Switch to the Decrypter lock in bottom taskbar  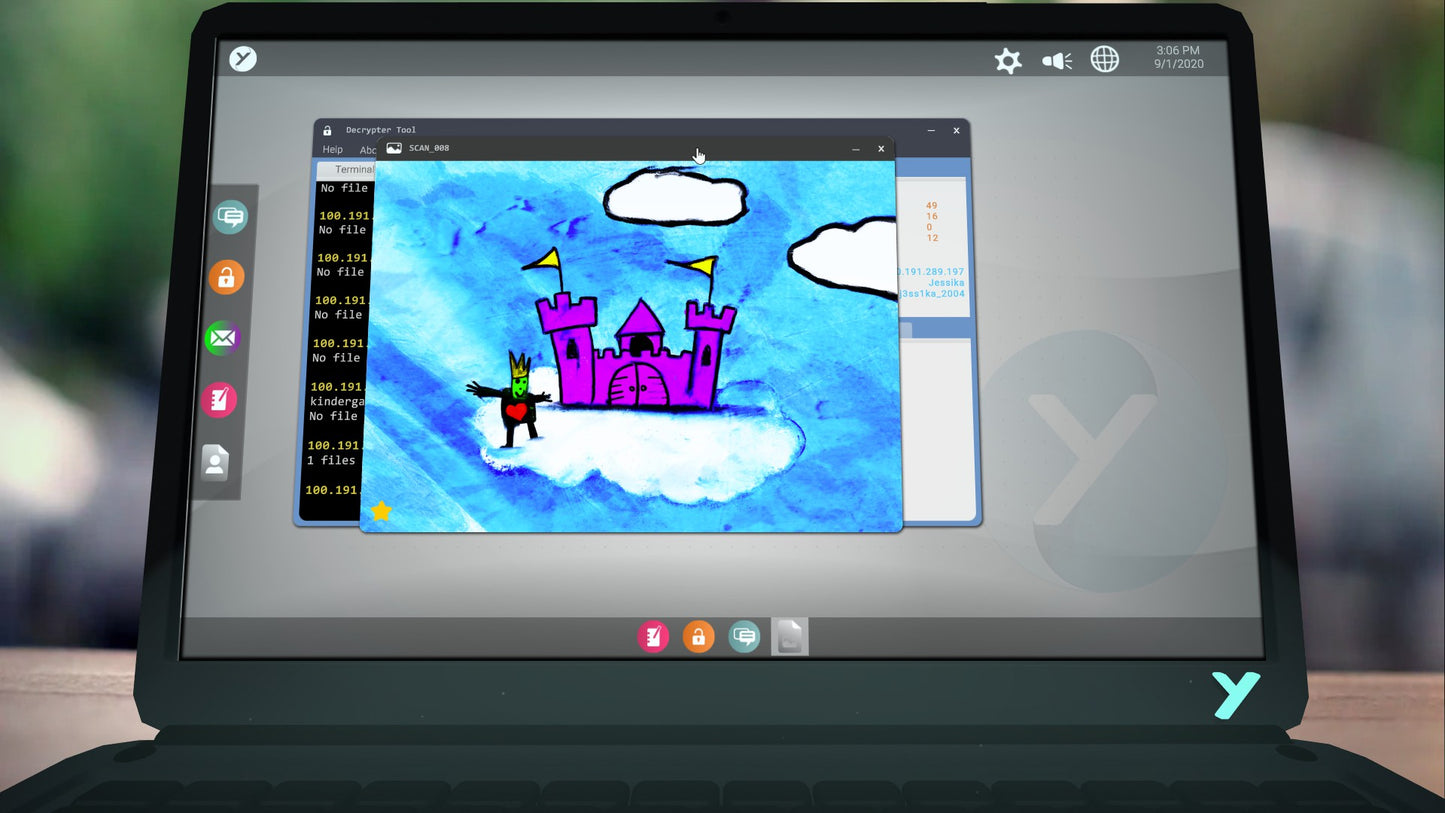click(x=698, y=636)
